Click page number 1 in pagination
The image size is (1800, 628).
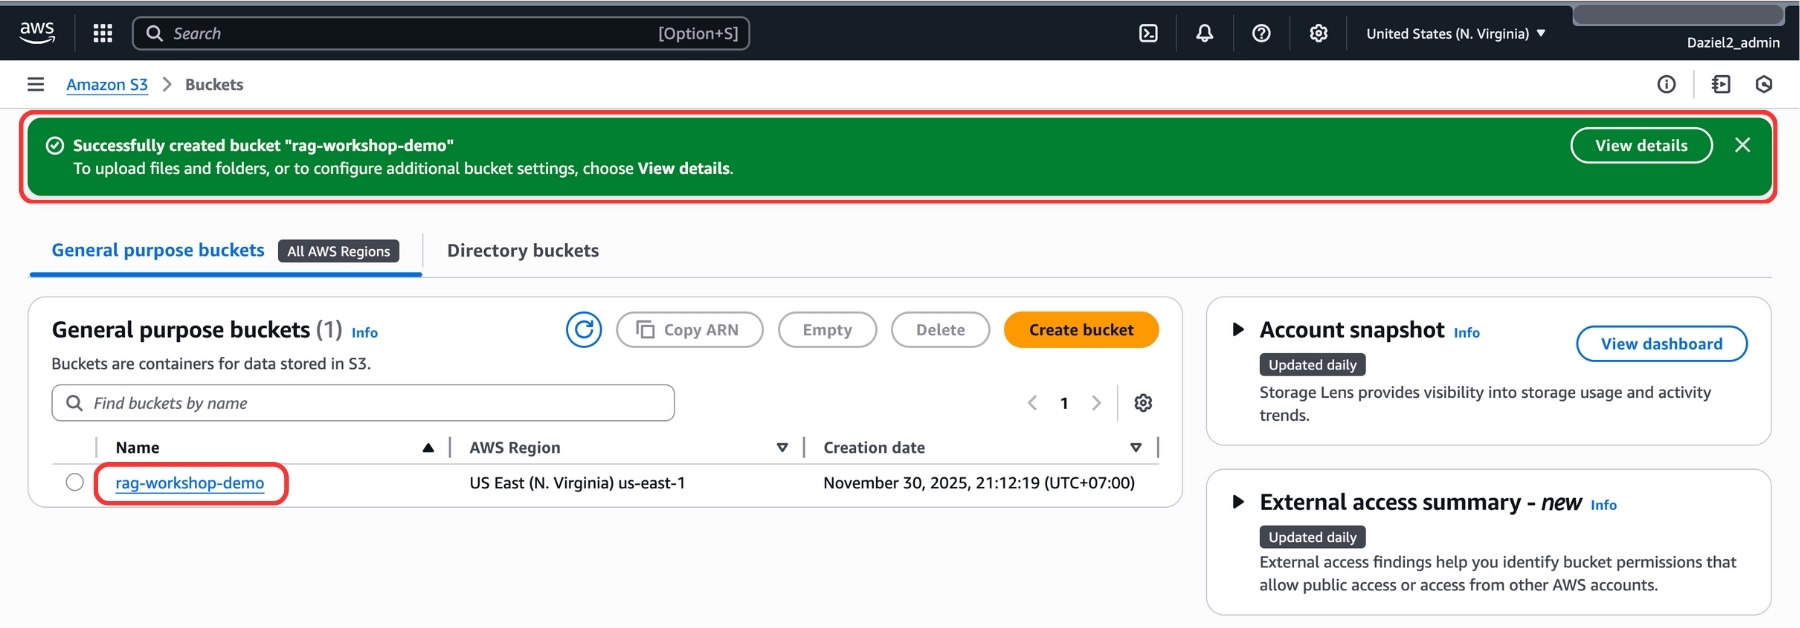pos(1064,402)
